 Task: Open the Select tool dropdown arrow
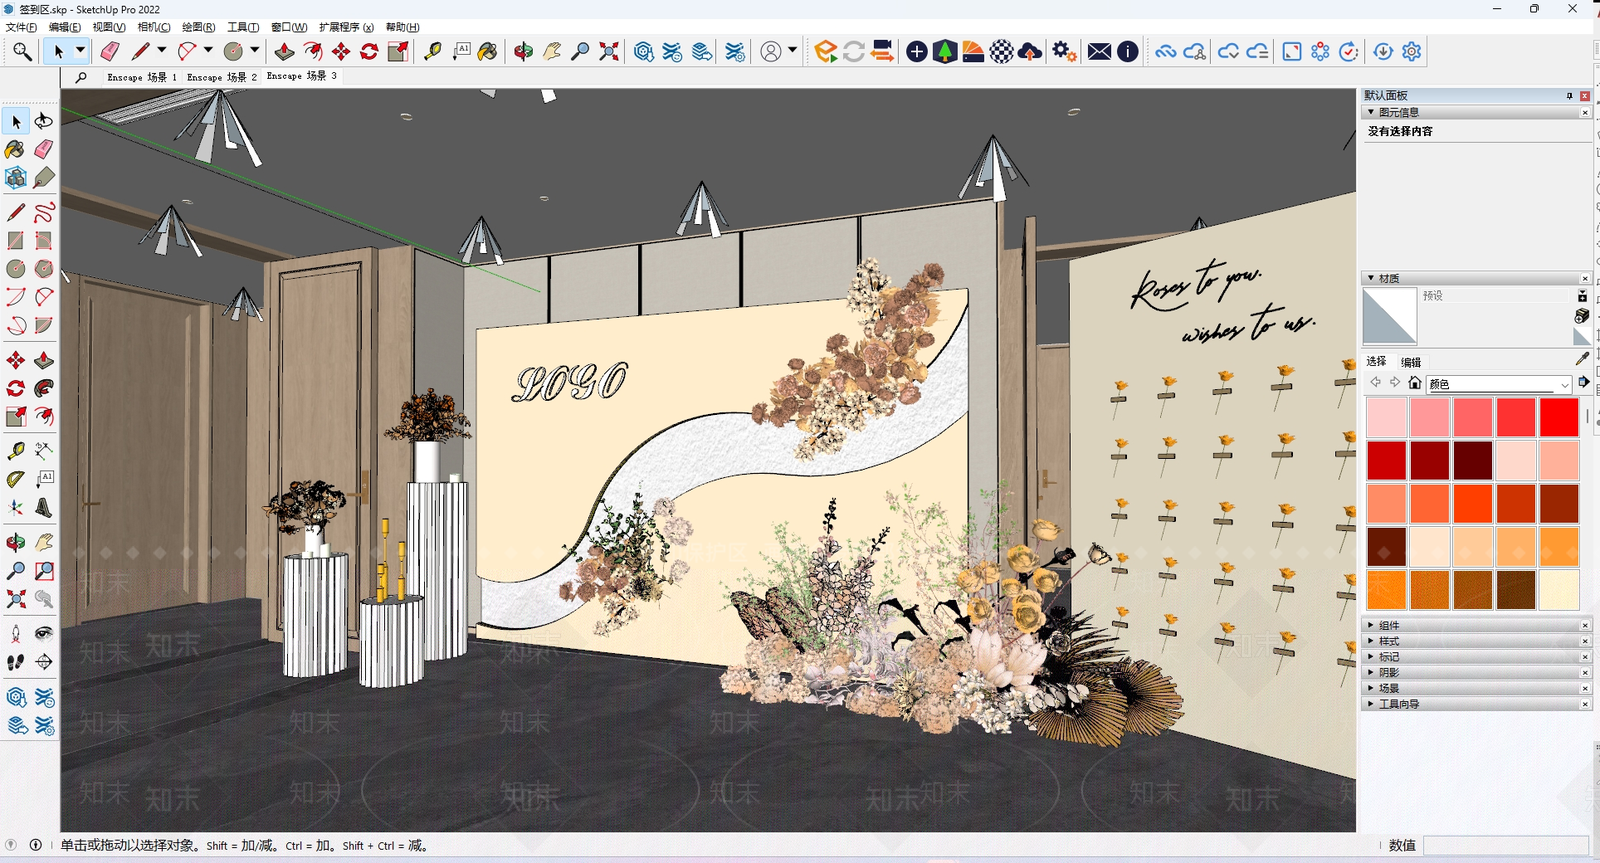81,51
